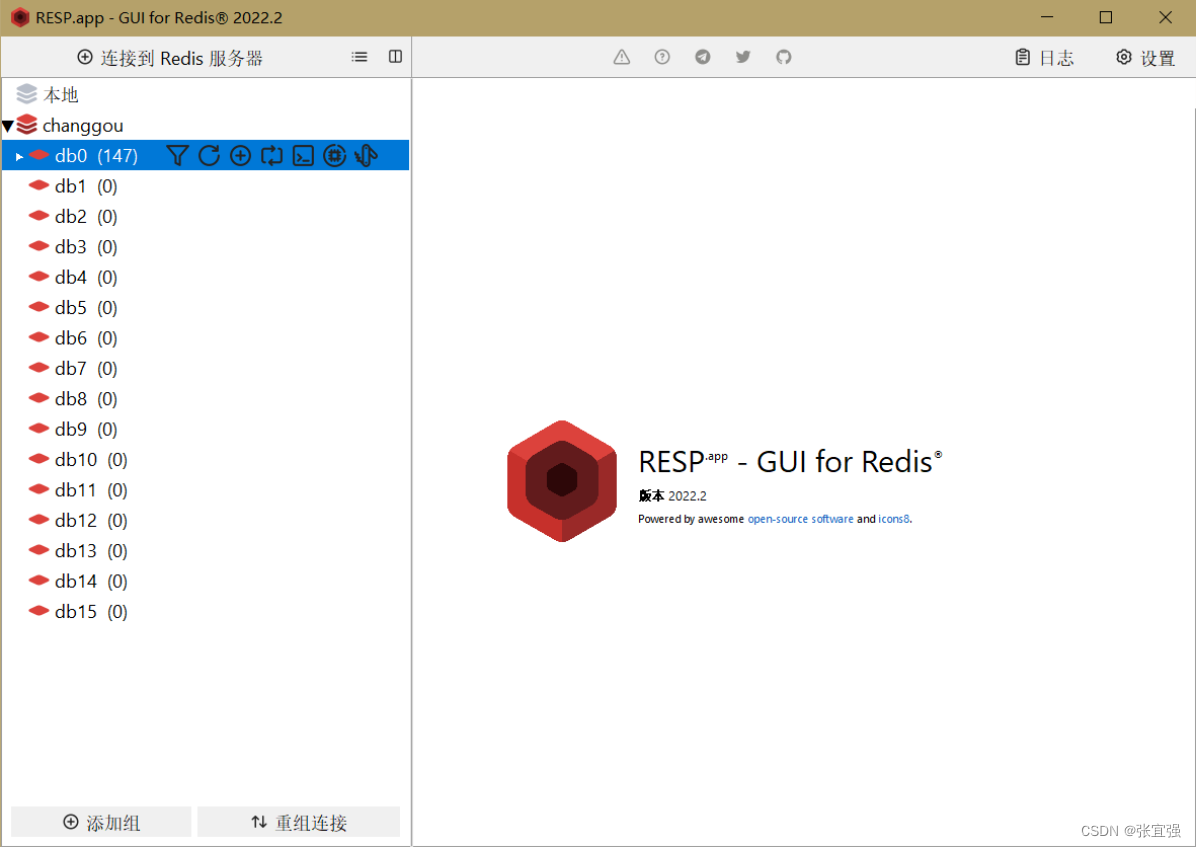The height and width of the screenshot is (847, 1196).
Task: Select db13 (0) database
Action: (x=206, y=551)
